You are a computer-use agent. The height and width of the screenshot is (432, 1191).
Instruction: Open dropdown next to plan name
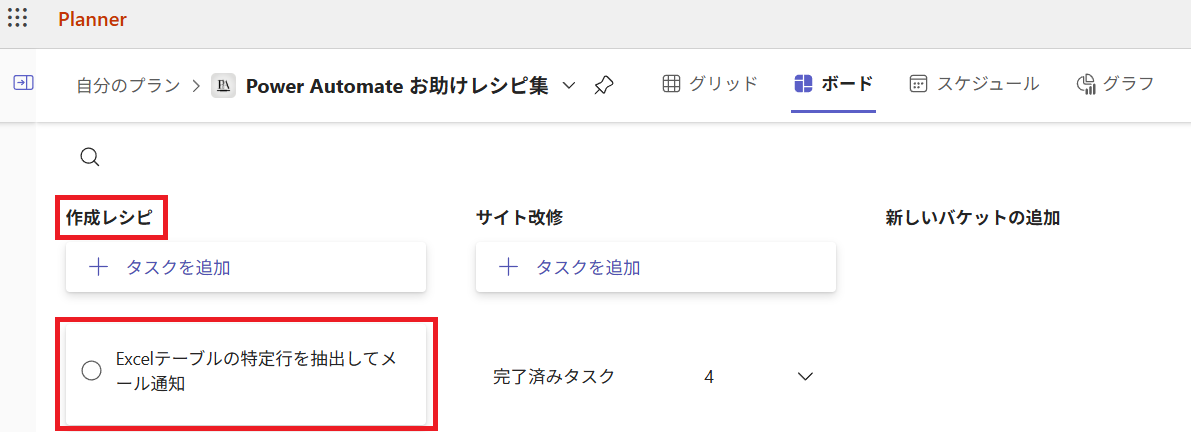click(569, 86)
